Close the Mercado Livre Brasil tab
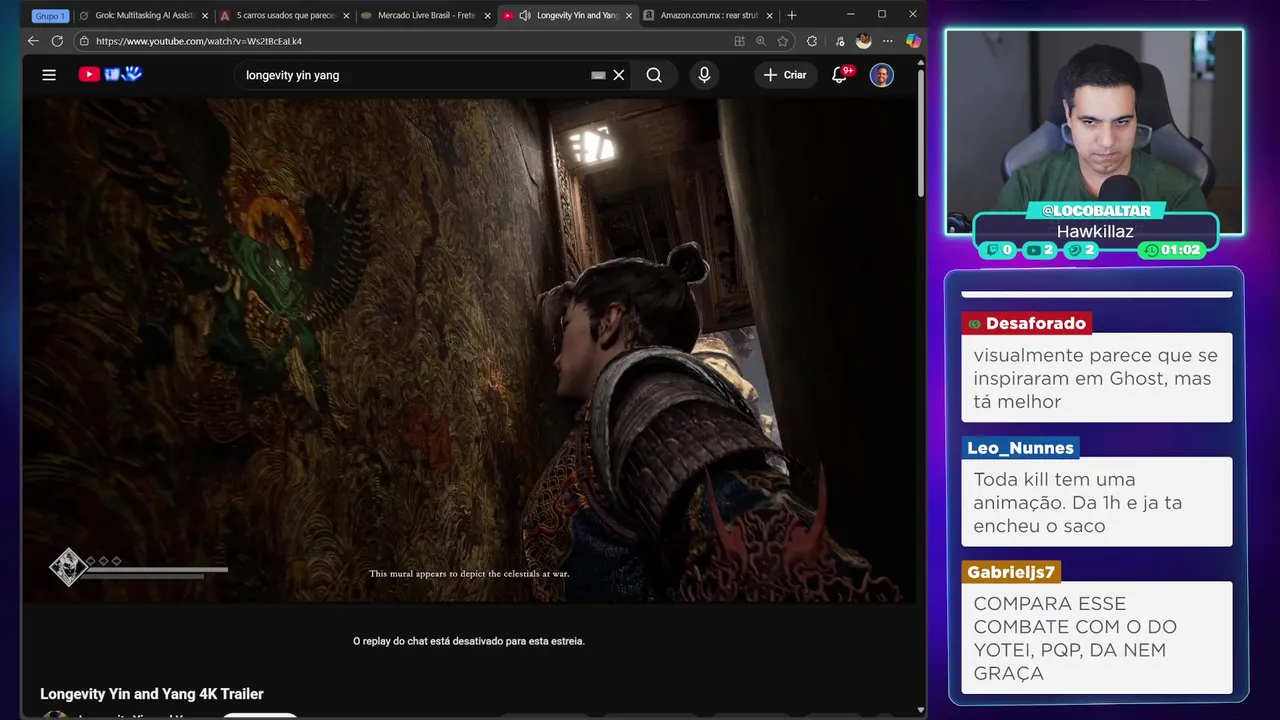 tap(487, 16)
